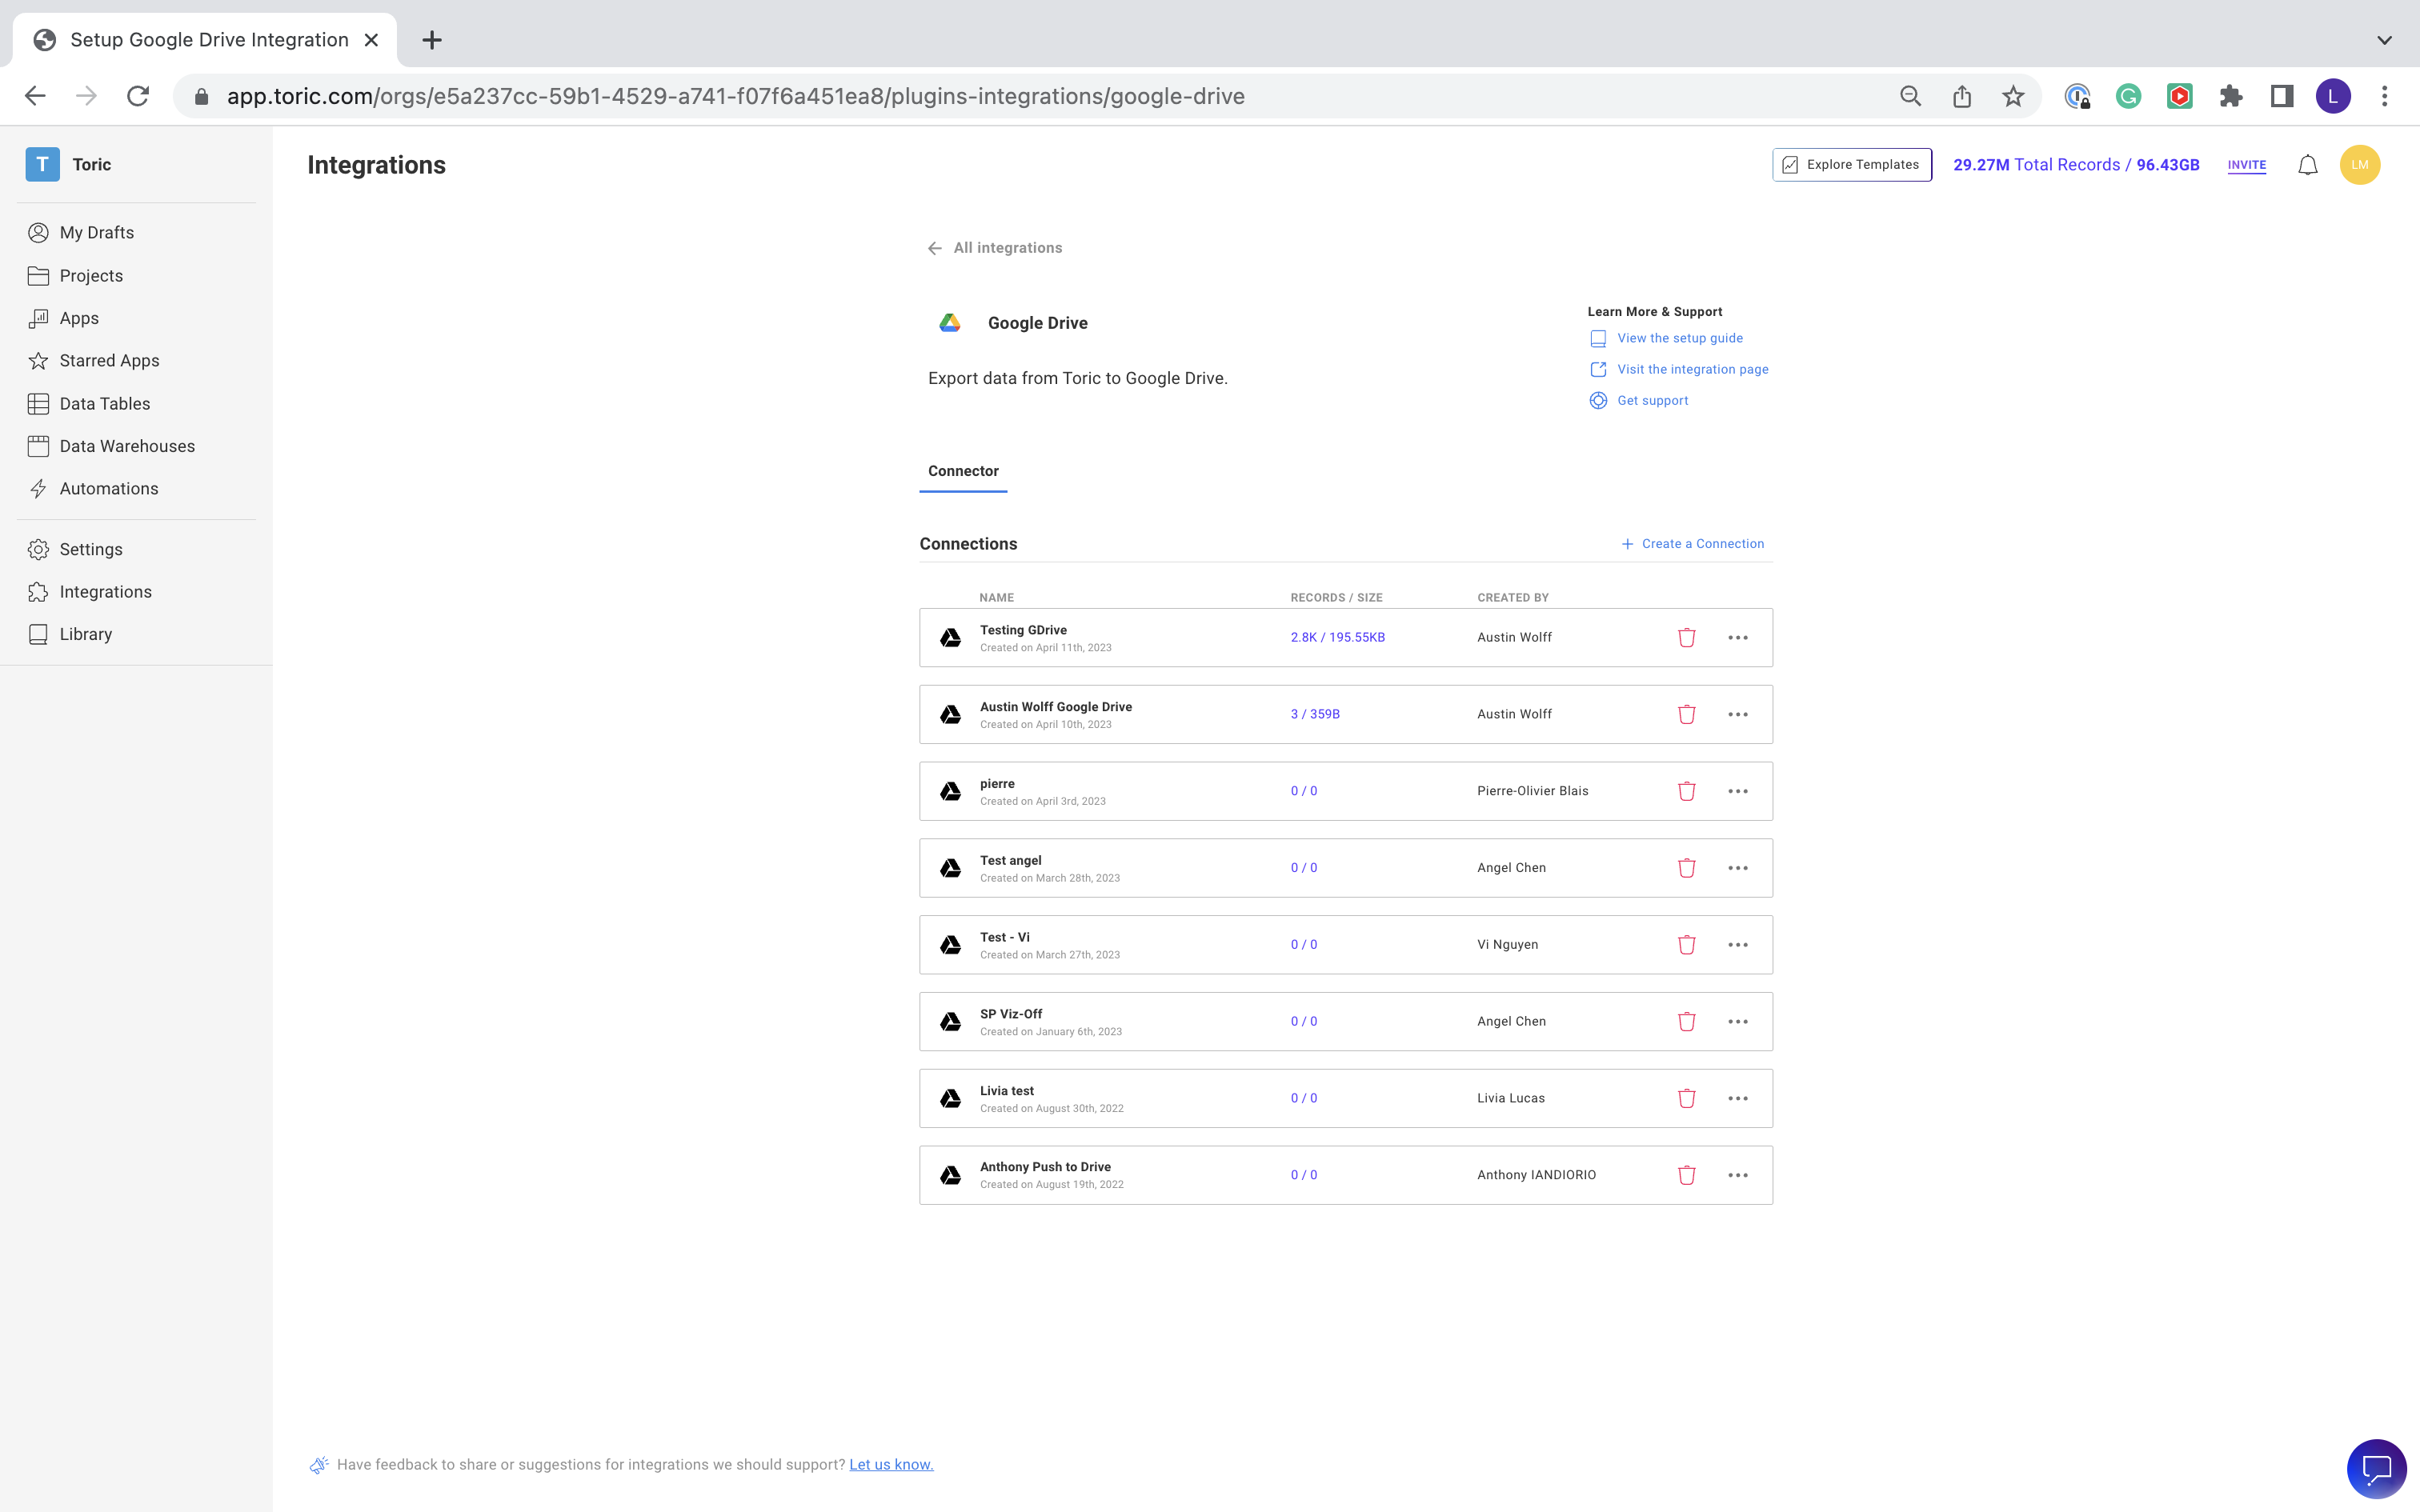Open more options for Livia test

click(1738, 1098)
